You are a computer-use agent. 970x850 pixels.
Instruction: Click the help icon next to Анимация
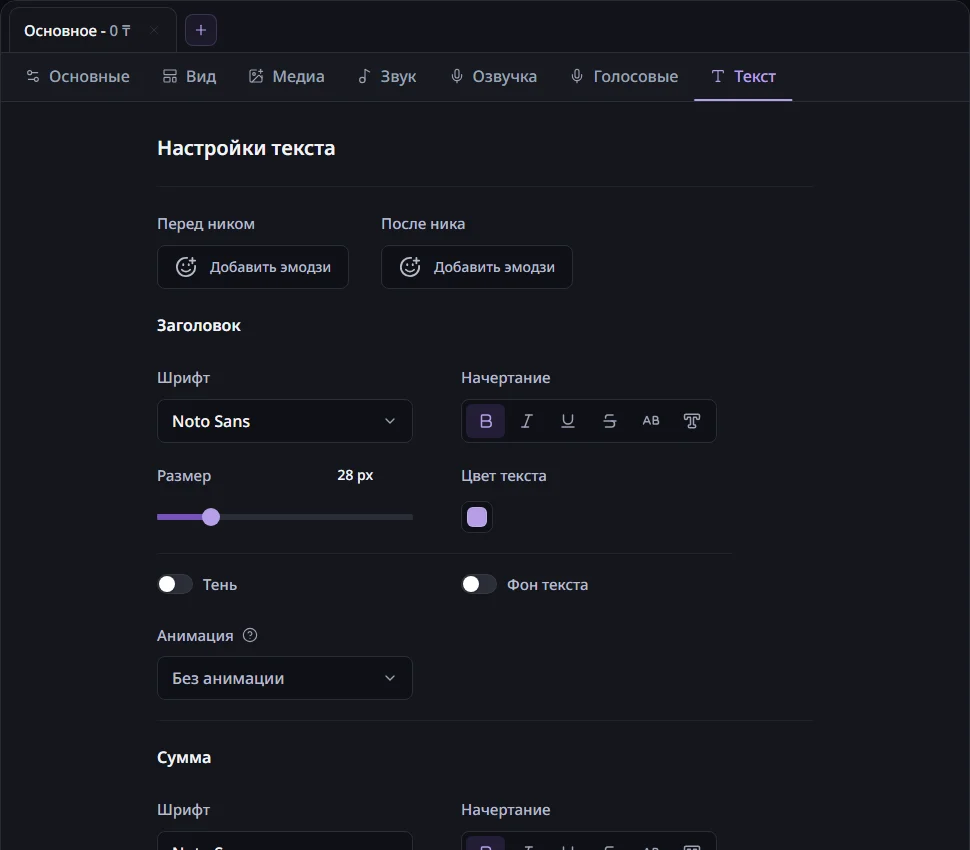(250, 635)
